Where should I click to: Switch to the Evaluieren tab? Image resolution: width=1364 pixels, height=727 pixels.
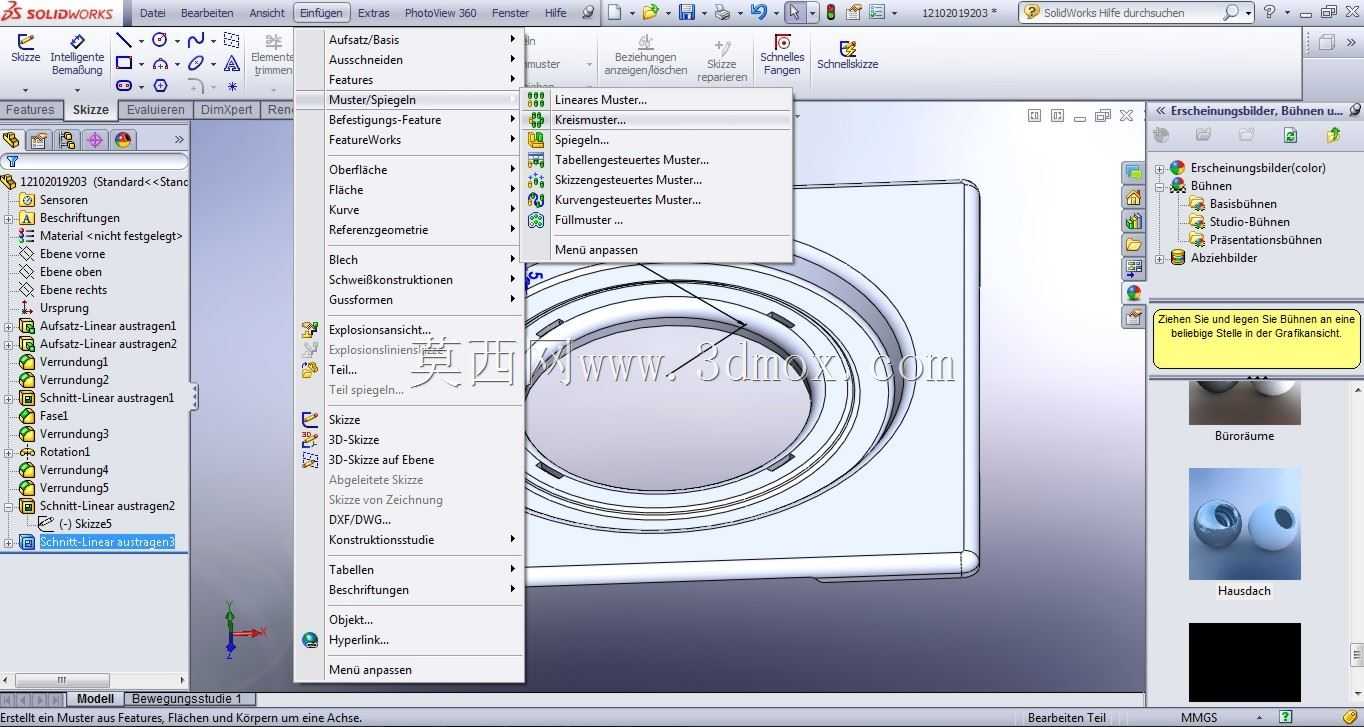coord(156,110)
